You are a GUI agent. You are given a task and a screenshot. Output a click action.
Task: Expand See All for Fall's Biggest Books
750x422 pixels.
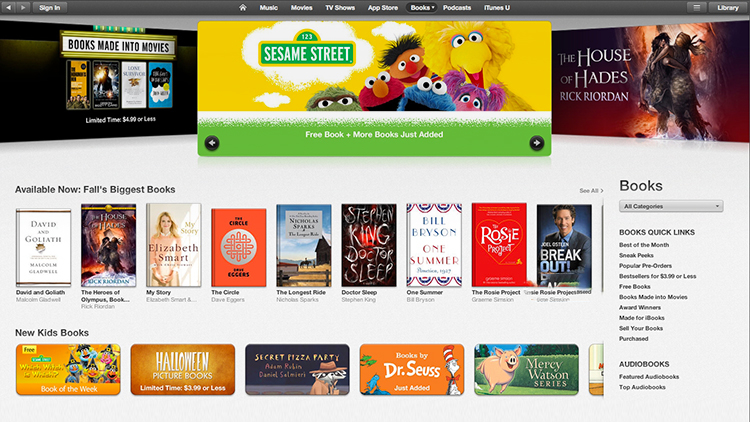[x=591, y=190]
